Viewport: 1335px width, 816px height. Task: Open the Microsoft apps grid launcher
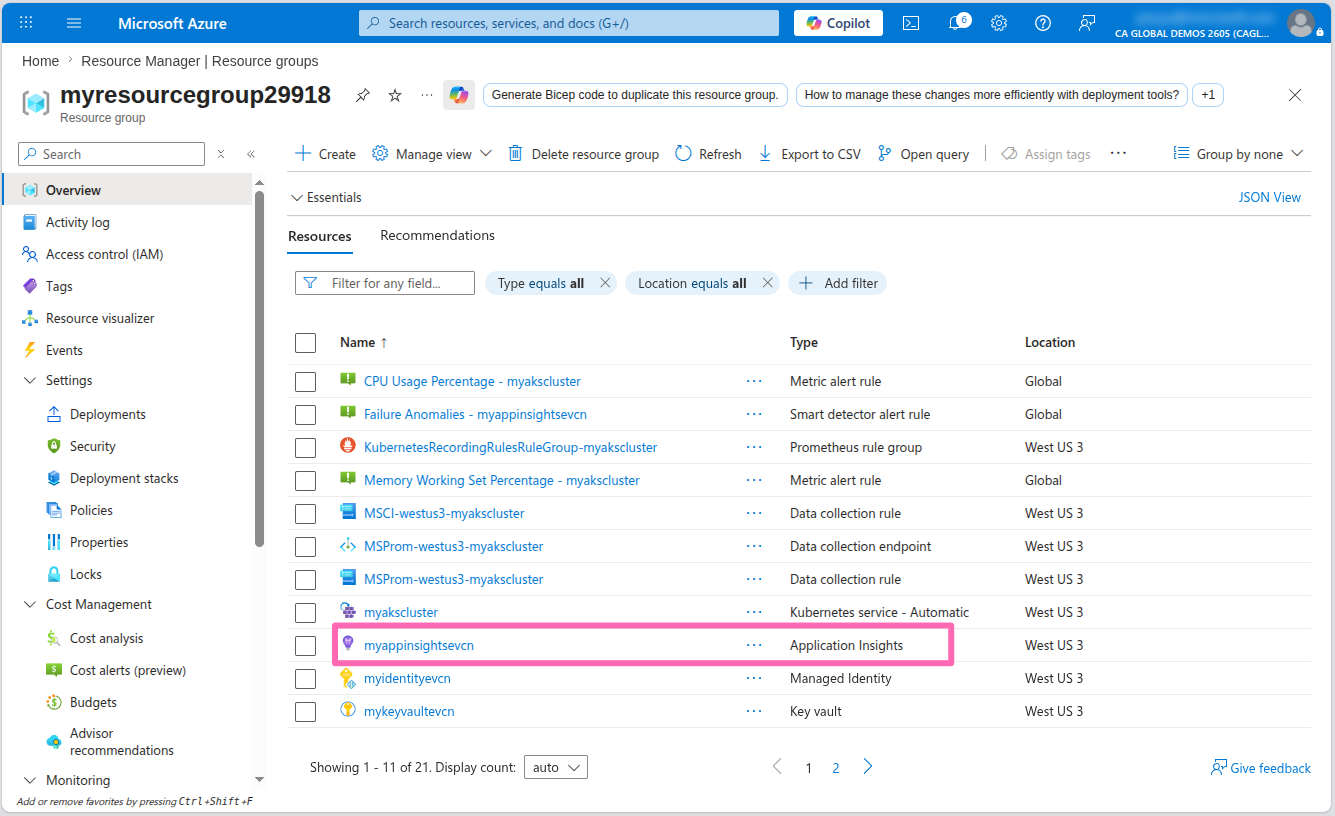pyautogui.click(x=26, y=23)
